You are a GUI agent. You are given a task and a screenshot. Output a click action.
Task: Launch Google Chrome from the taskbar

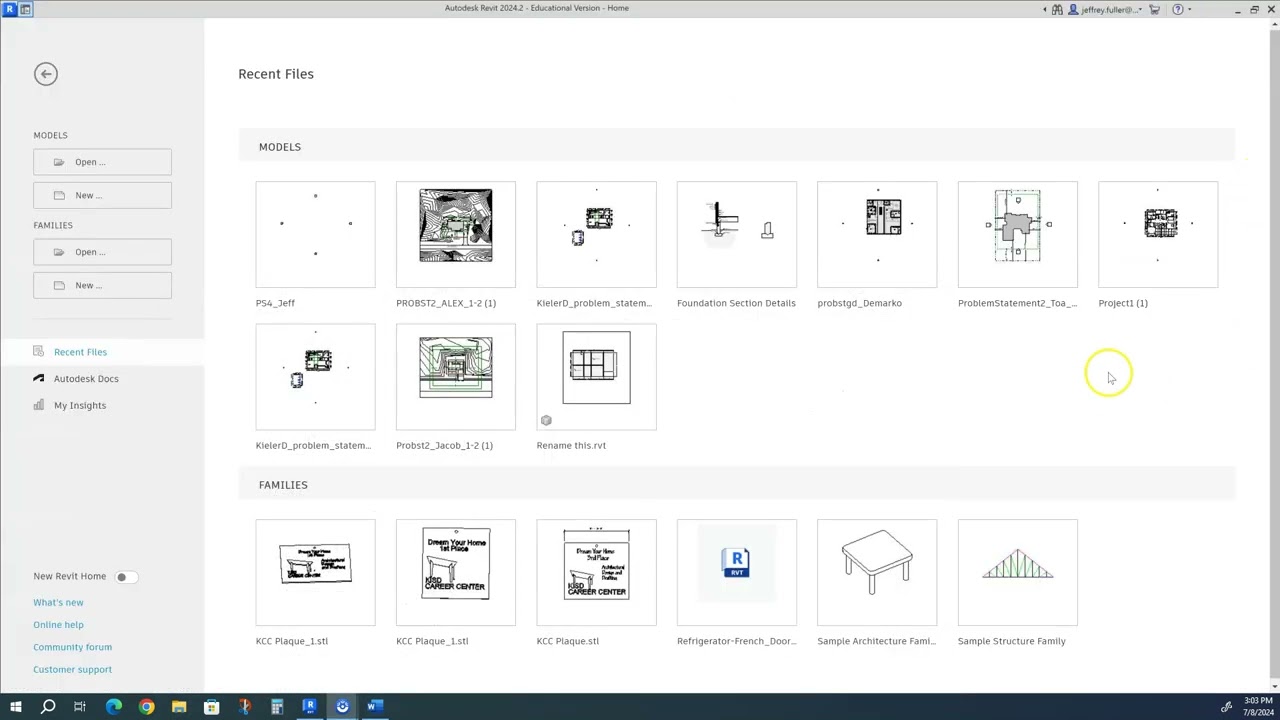click(146, 707)
